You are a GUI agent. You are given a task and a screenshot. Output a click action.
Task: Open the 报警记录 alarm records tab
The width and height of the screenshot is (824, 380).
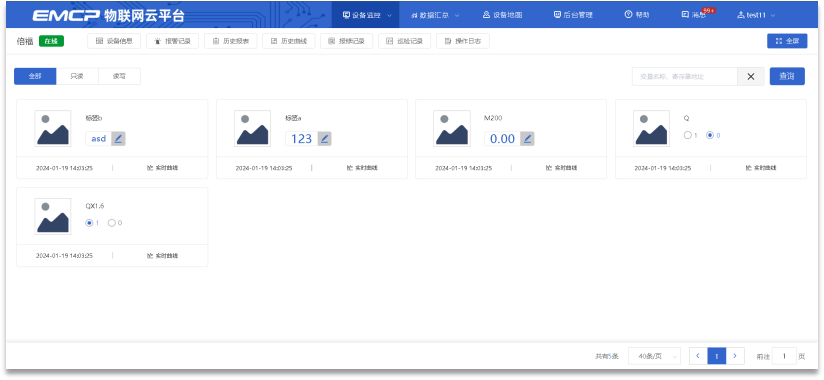coord(172,41)
